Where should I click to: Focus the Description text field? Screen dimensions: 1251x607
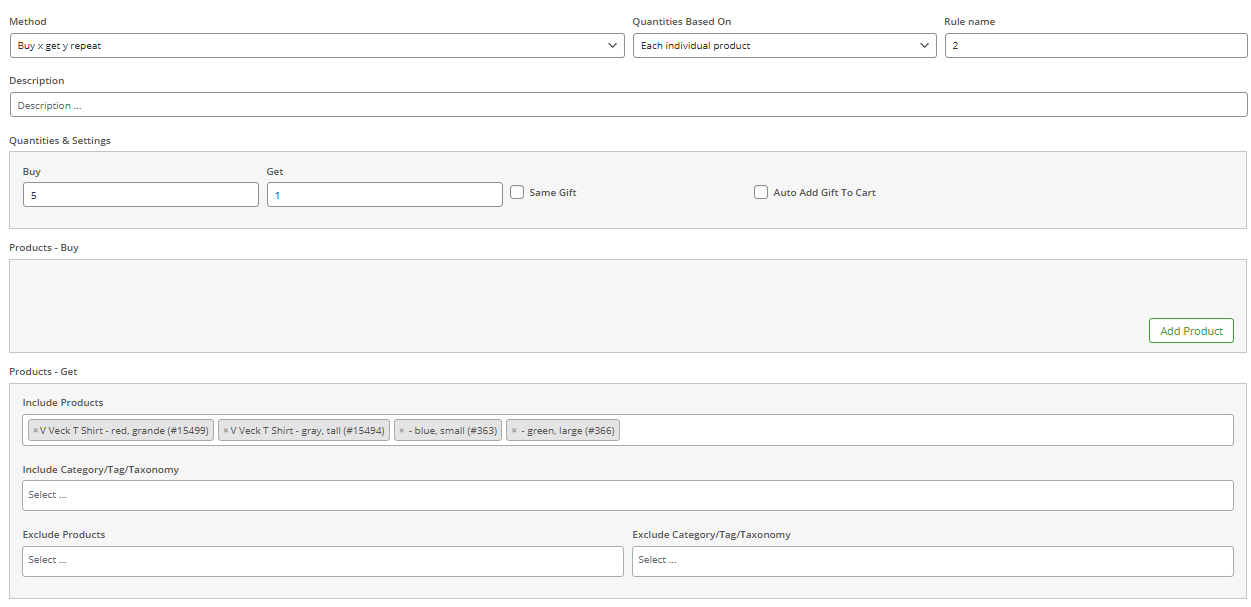pos(627,105)
